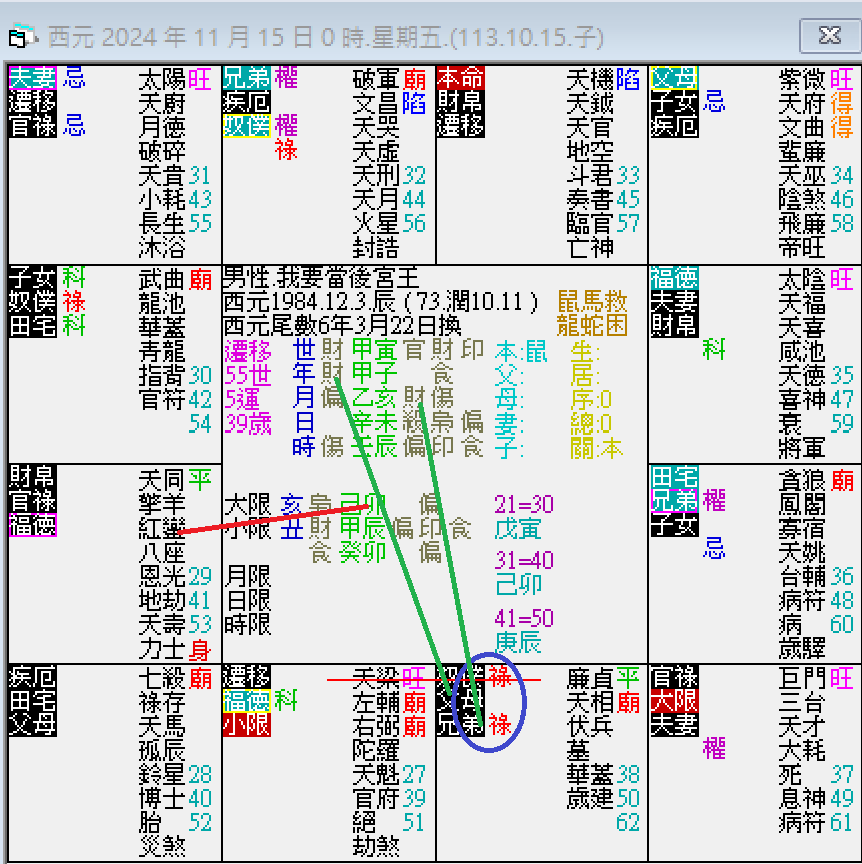Click the application icon in the title bar
The width and height of the screenshot is (862, 864).
click(x=20, y=34)
